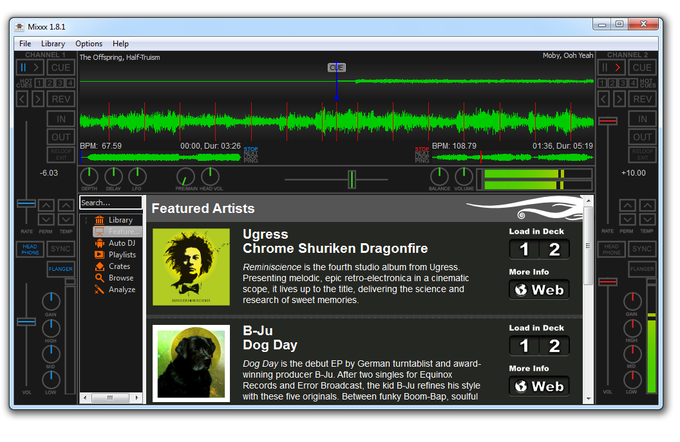Screen dimensions: 680x442
Task: Open Web info for B-Ju
Action: 539,386
